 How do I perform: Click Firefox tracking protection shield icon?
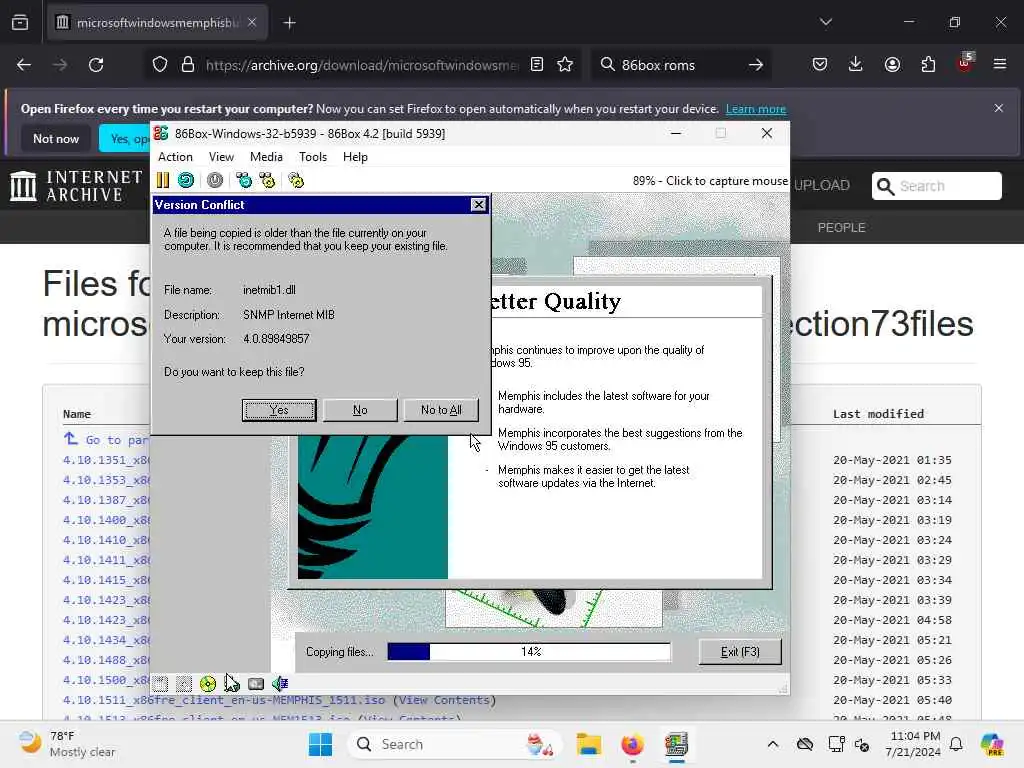160,65
